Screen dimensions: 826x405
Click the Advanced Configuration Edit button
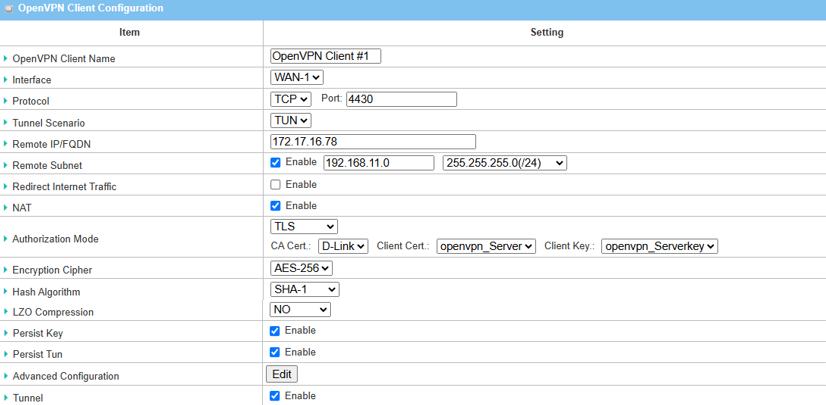coord(281,374)
